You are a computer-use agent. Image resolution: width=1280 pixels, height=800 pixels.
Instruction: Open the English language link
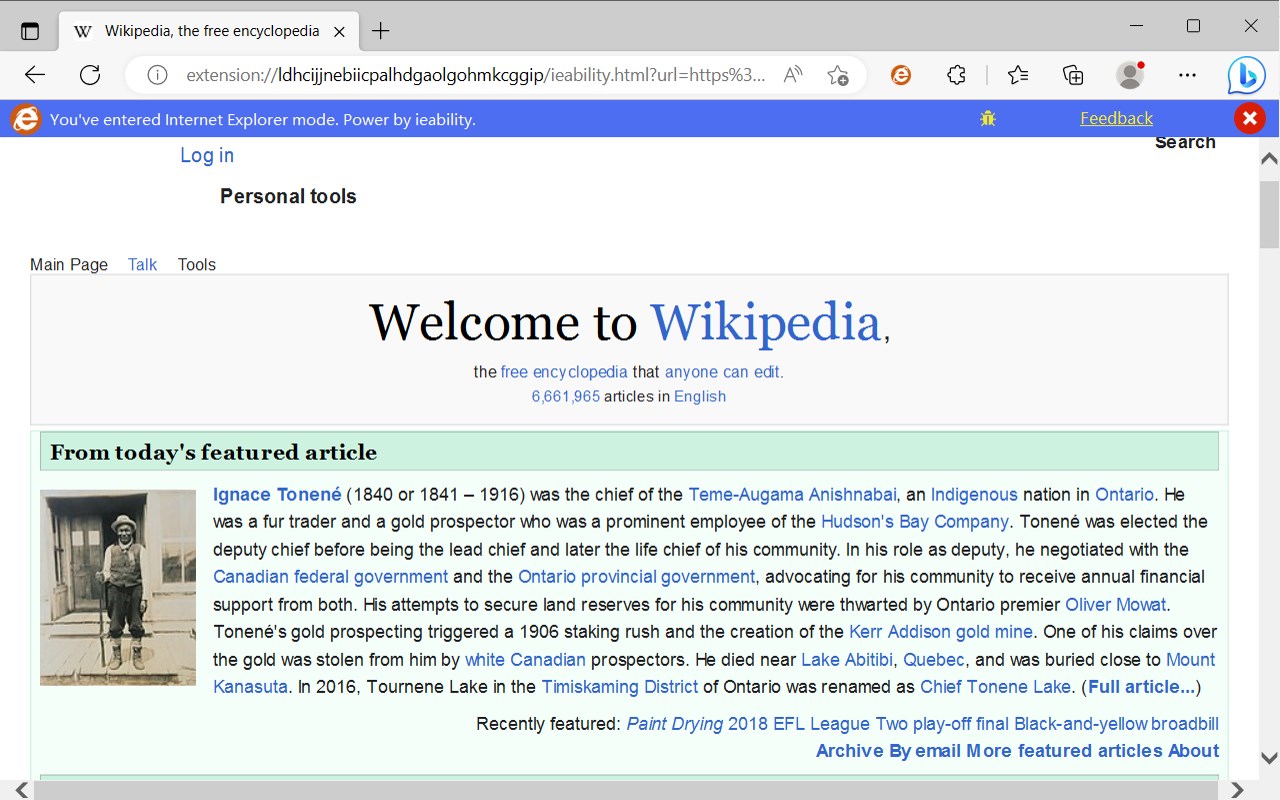point(700,396)
